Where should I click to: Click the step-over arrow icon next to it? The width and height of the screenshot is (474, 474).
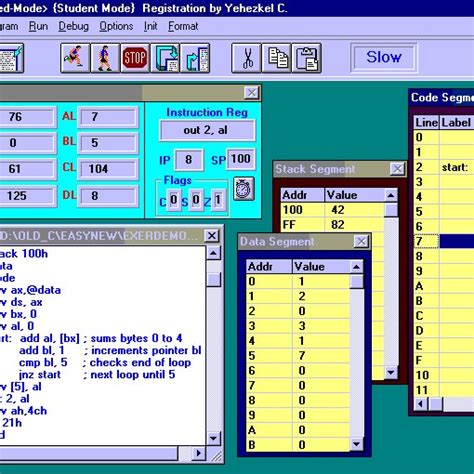point(195,58)
